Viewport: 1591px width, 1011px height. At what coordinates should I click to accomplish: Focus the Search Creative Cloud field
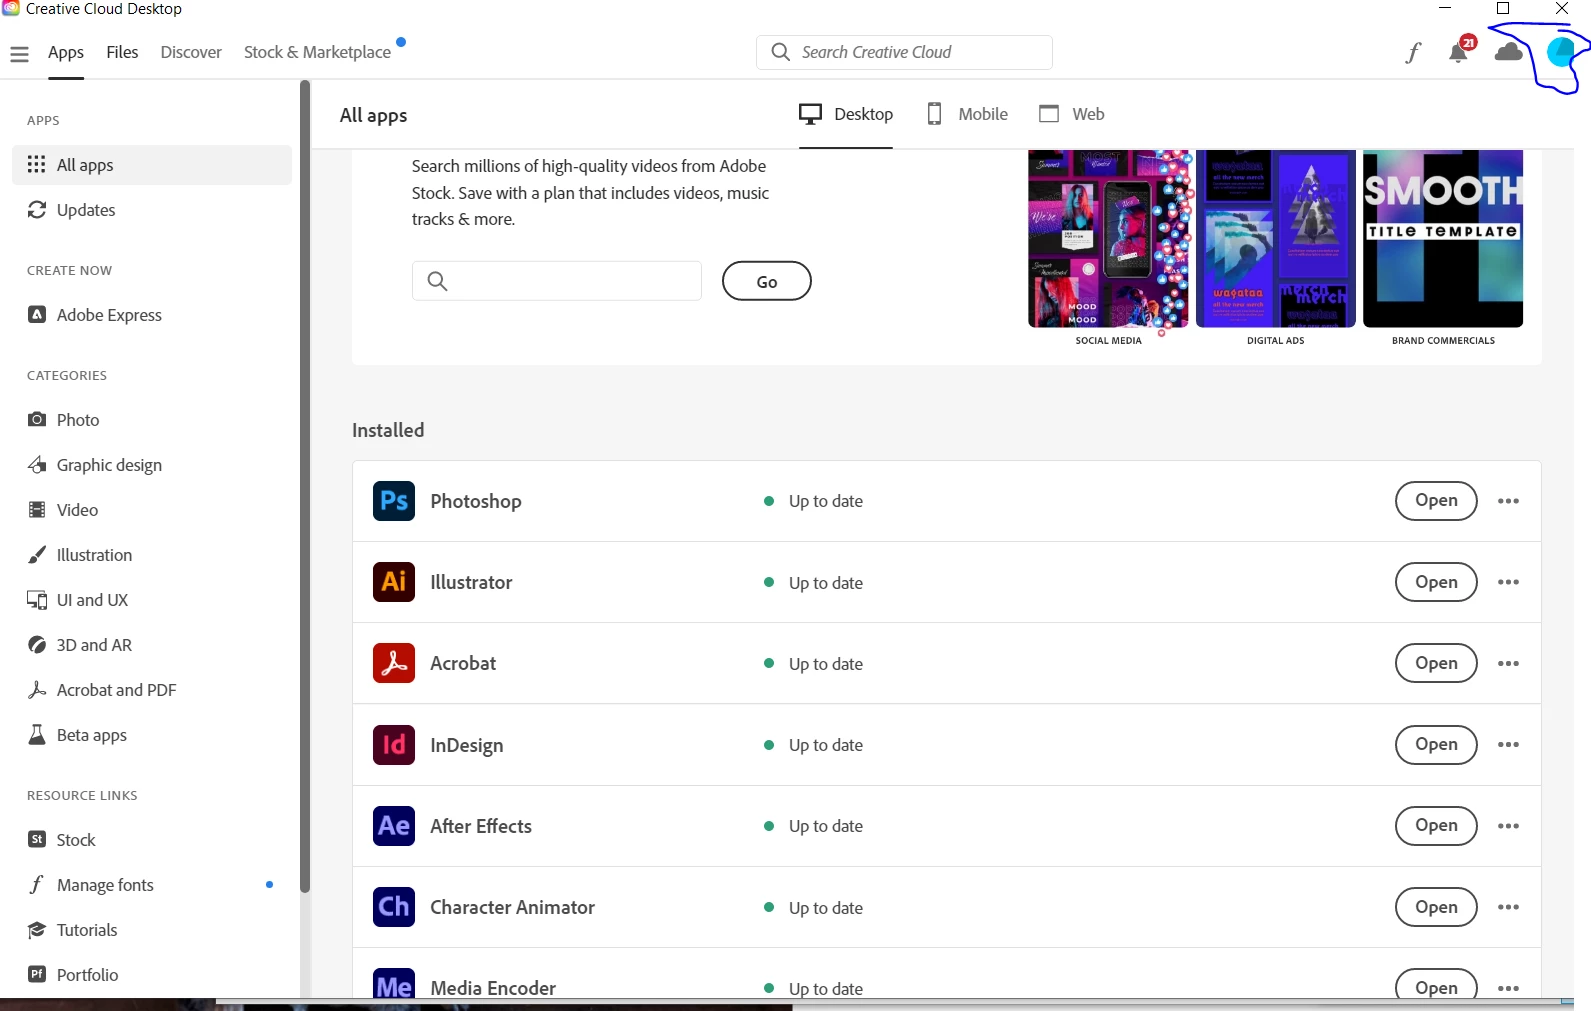[x=904, y=52]
